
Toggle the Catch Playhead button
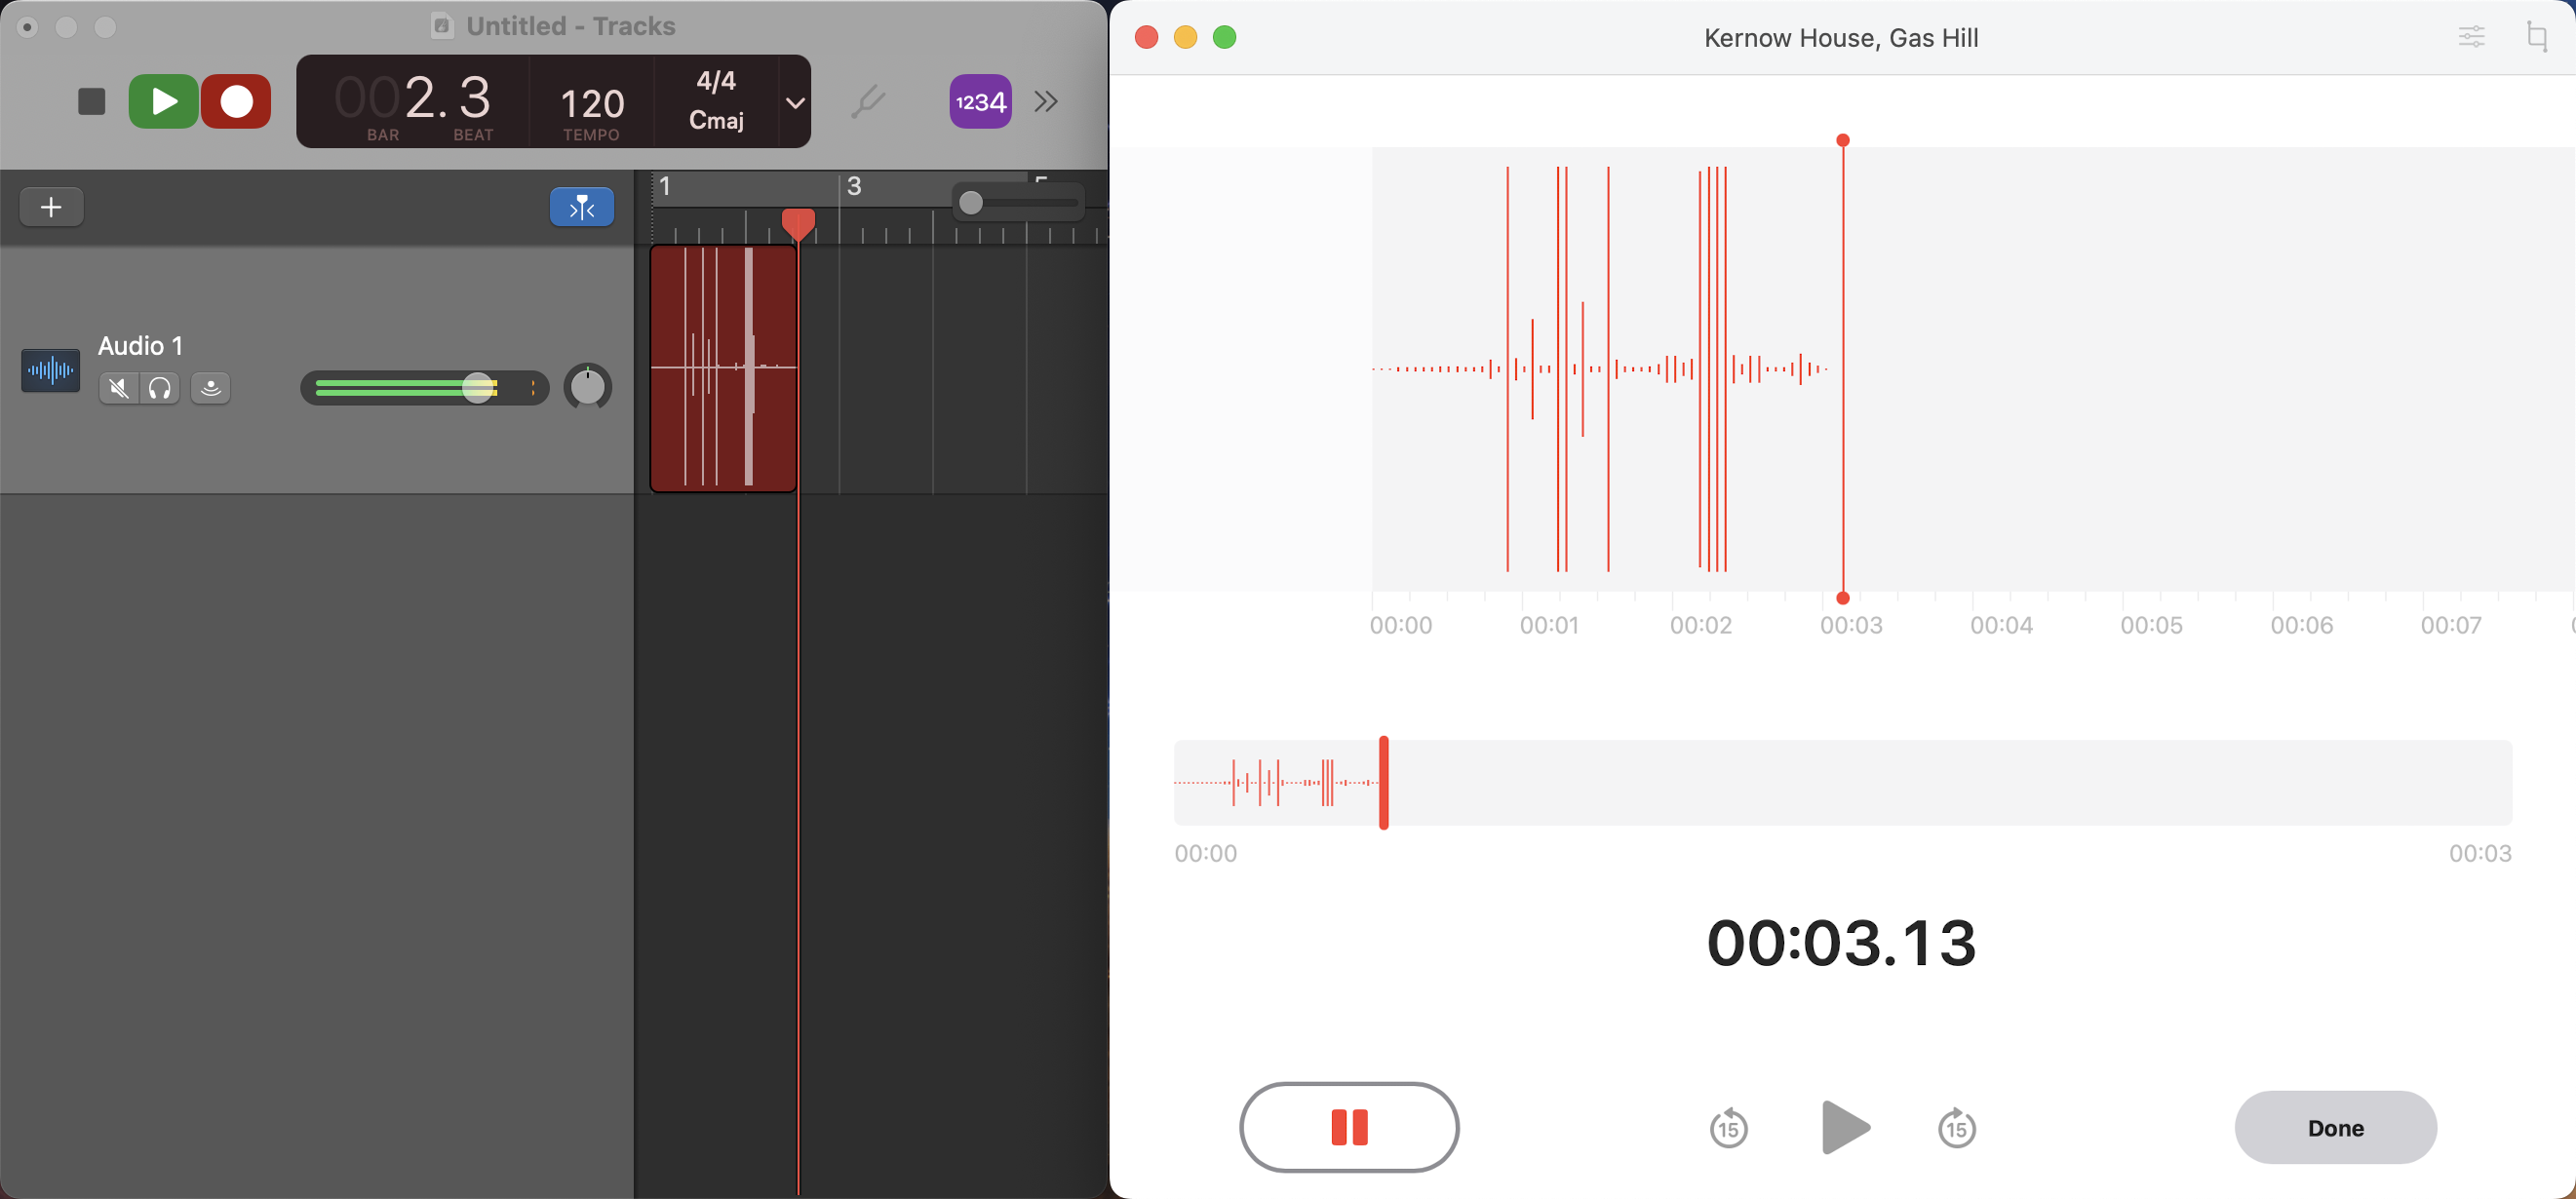pyautogui.click(x=581, y=207)
